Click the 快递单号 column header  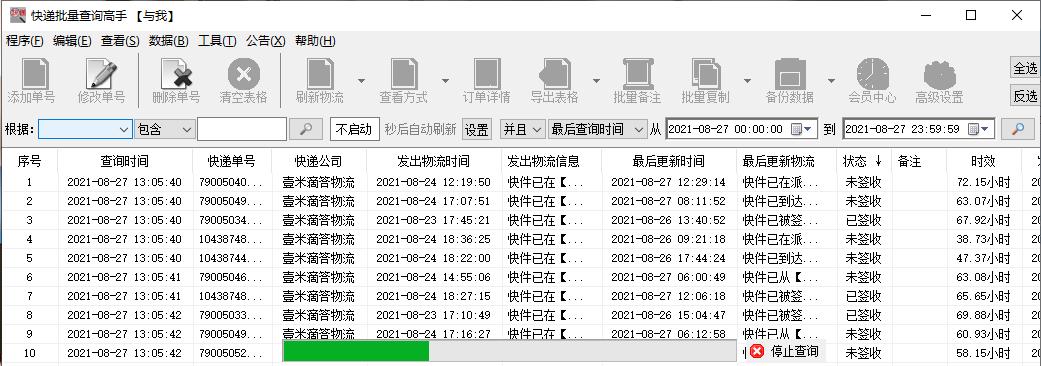(231, 161)
